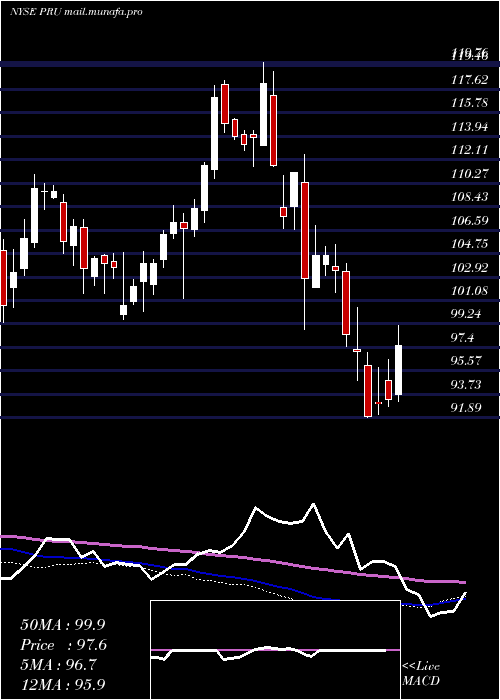The height and width of the screenshot is (700, 500).
Task: Click the 113.94 price axis label
Action: (x=469, y=127)
